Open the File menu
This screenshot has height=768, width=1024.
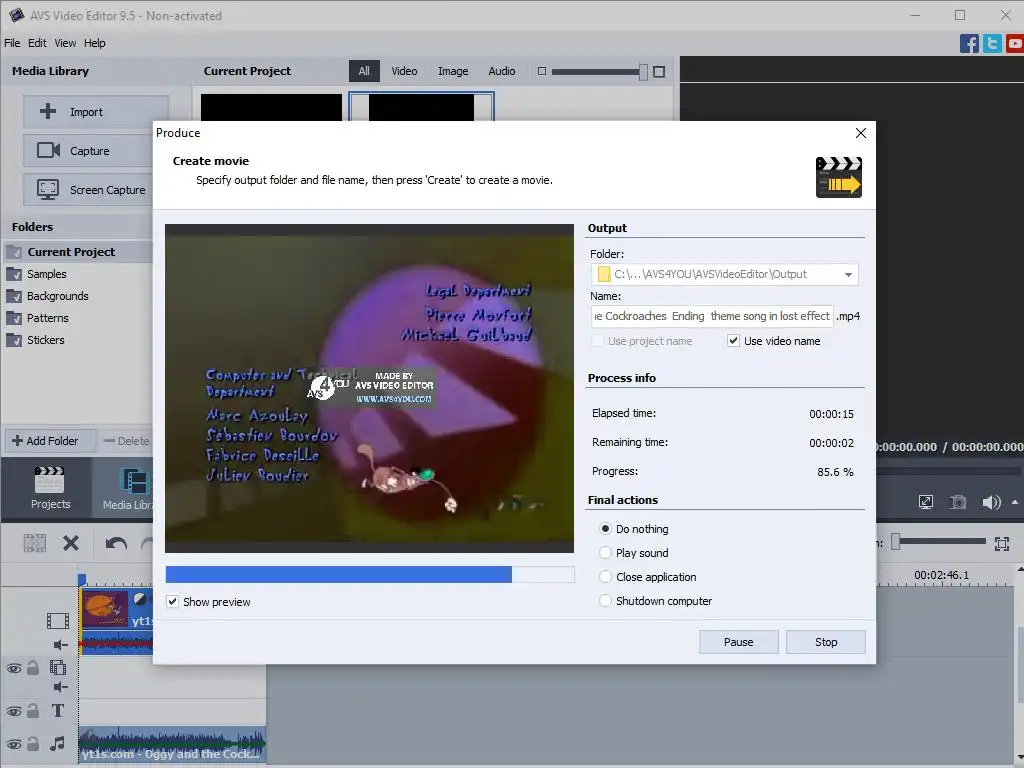pyautogui.click(x=12, y=43)
